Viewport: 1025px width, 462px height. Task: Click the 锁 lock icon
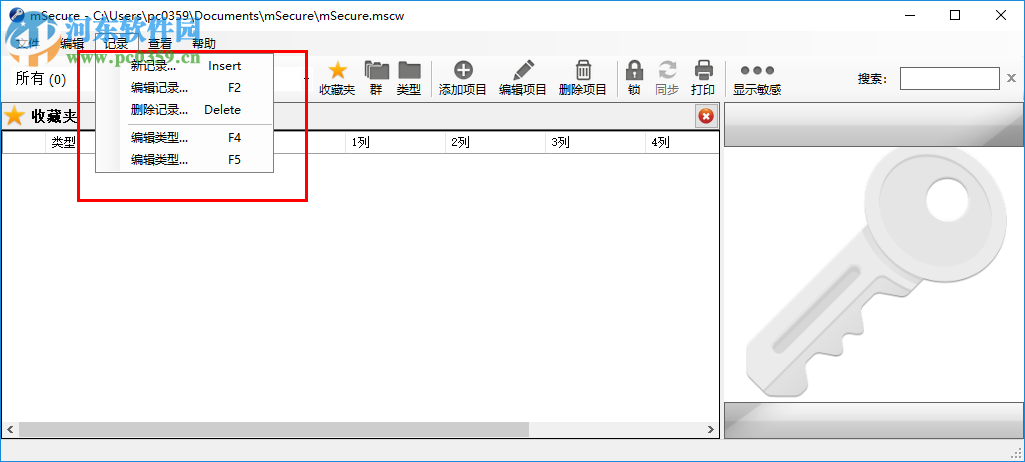click(x=633, y=70)
